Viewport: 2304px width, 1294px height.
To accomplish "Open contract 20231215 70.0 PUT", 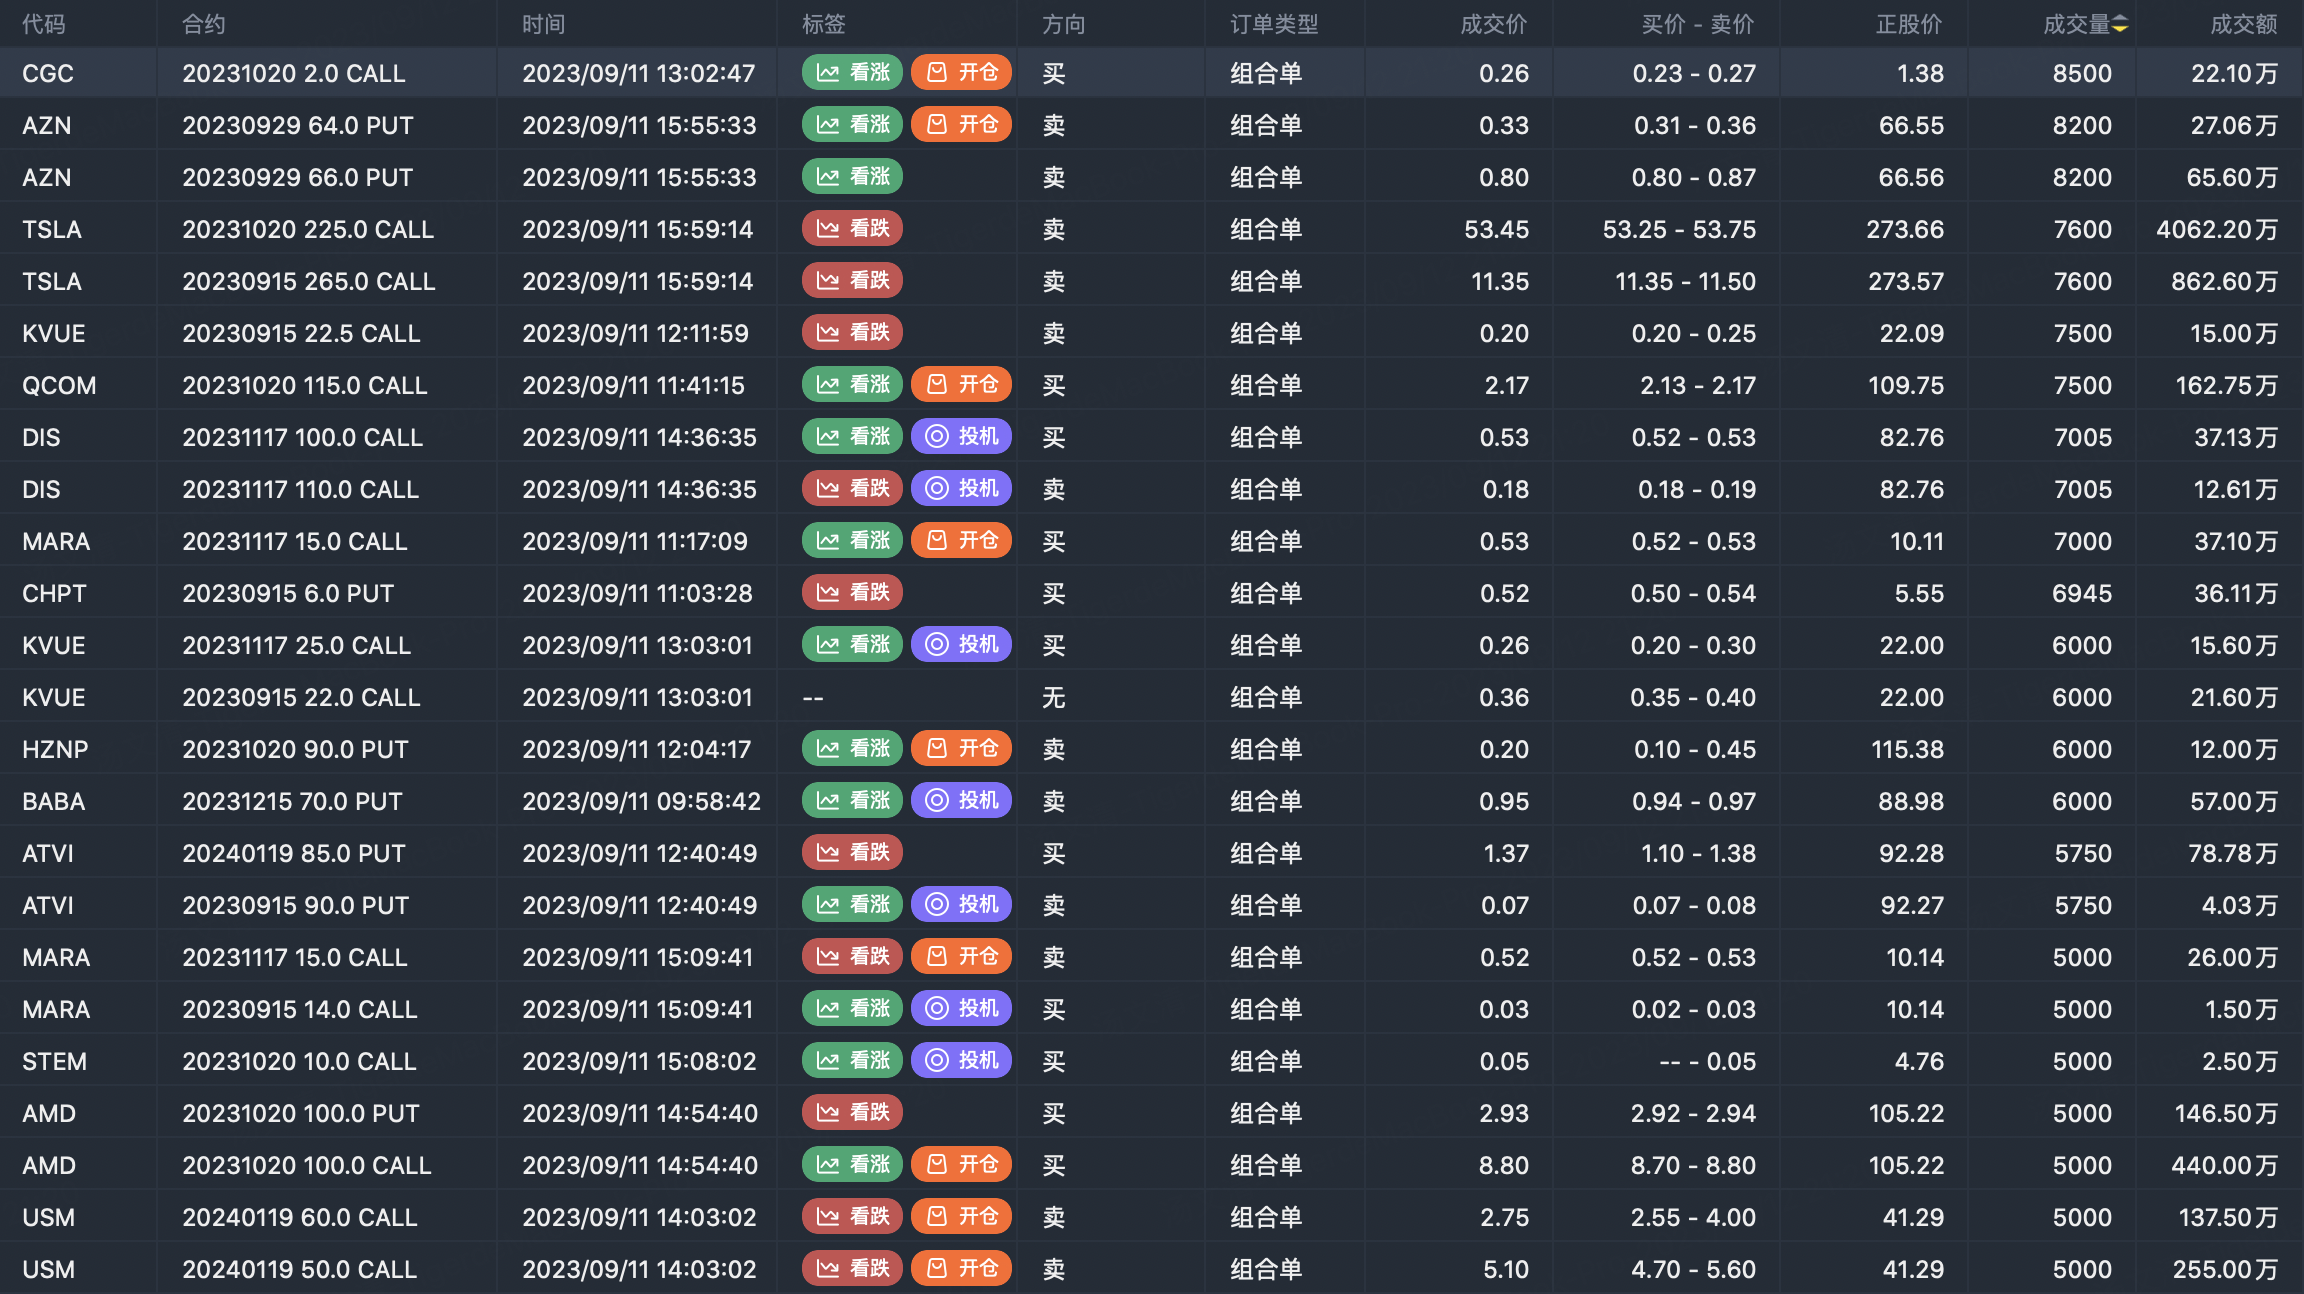I will click(292, 801).
